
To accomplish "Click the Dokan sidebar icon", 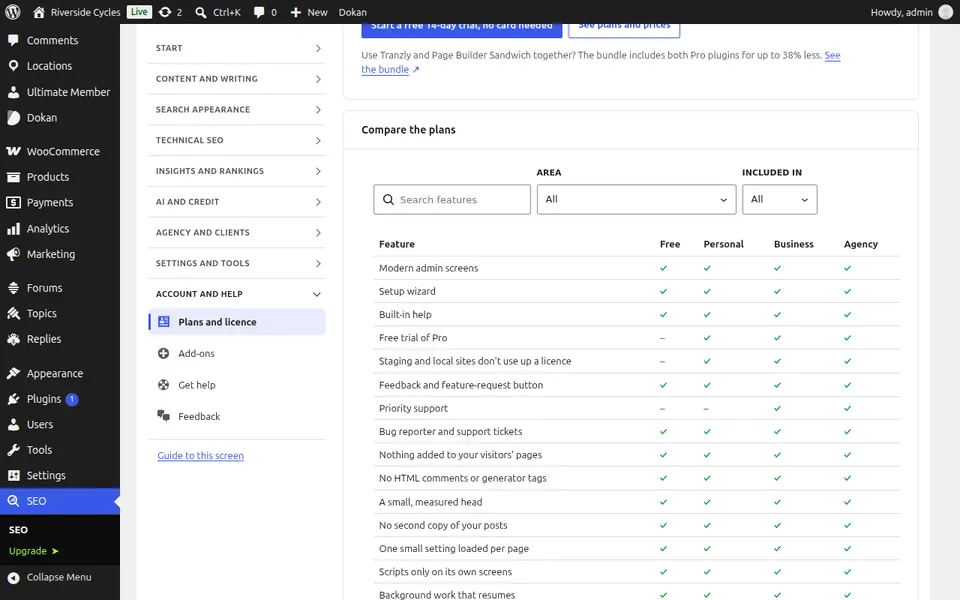I will (x=13, y=118).
